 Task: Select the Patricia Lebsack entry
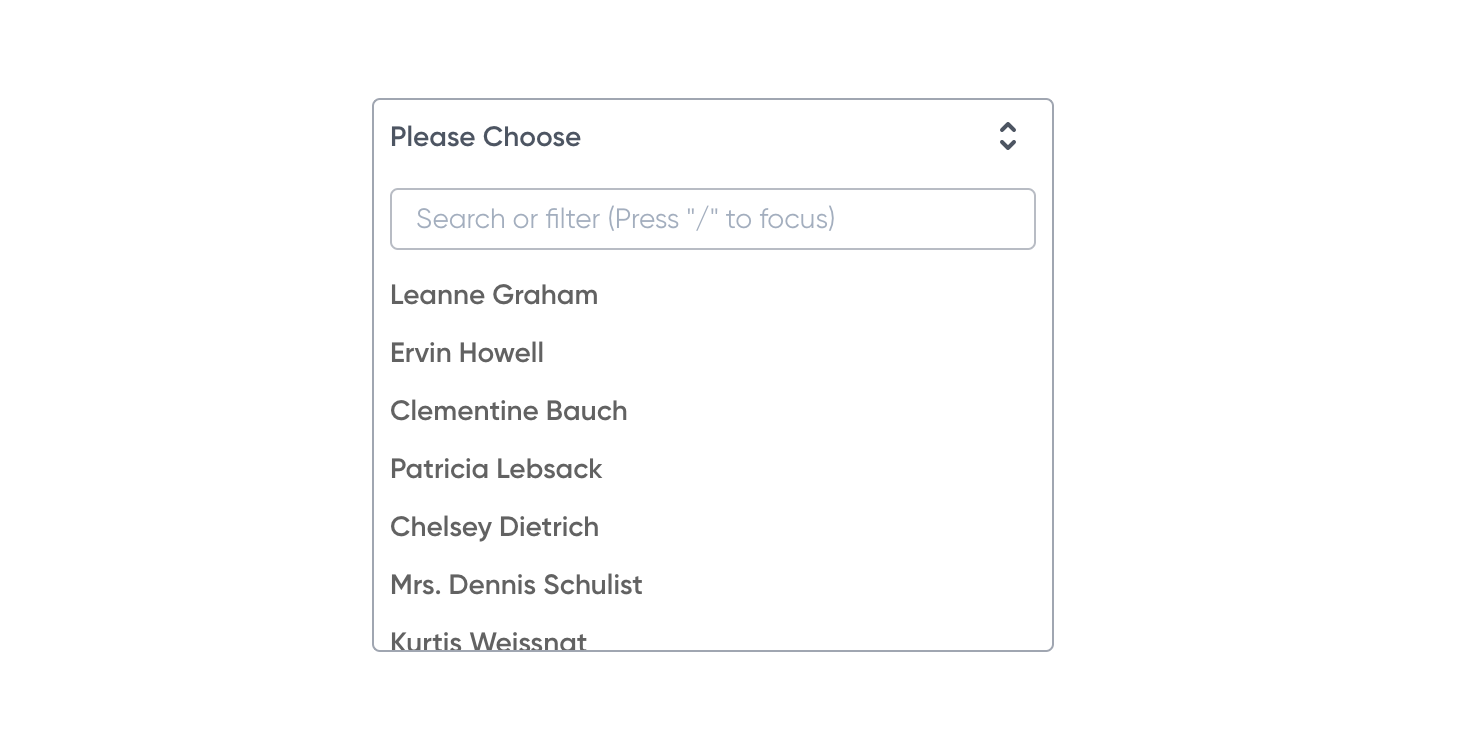pyautogui.click(x=496, y=469)
